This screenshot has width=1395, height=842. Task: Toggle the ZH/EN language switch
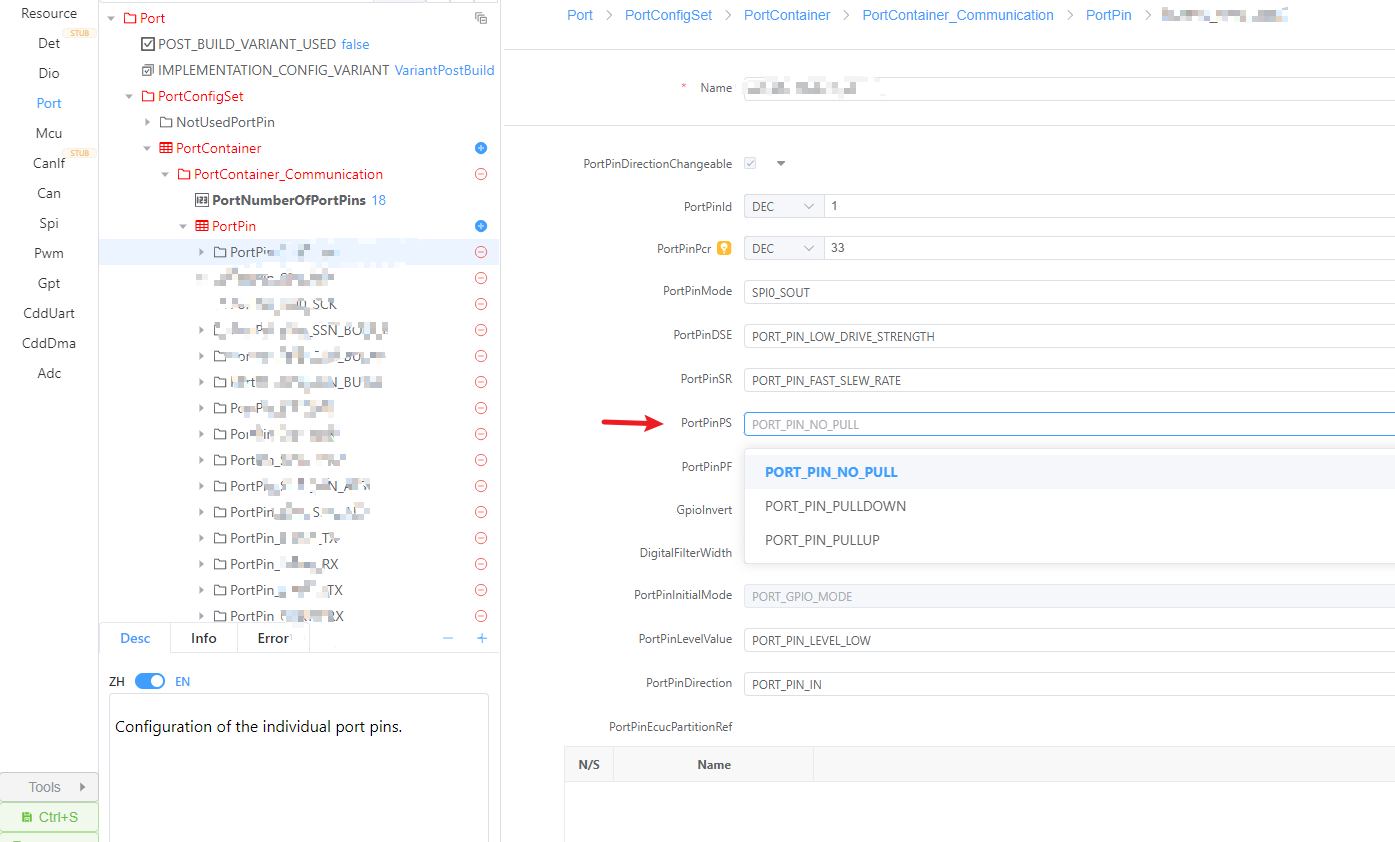(150, 681)
